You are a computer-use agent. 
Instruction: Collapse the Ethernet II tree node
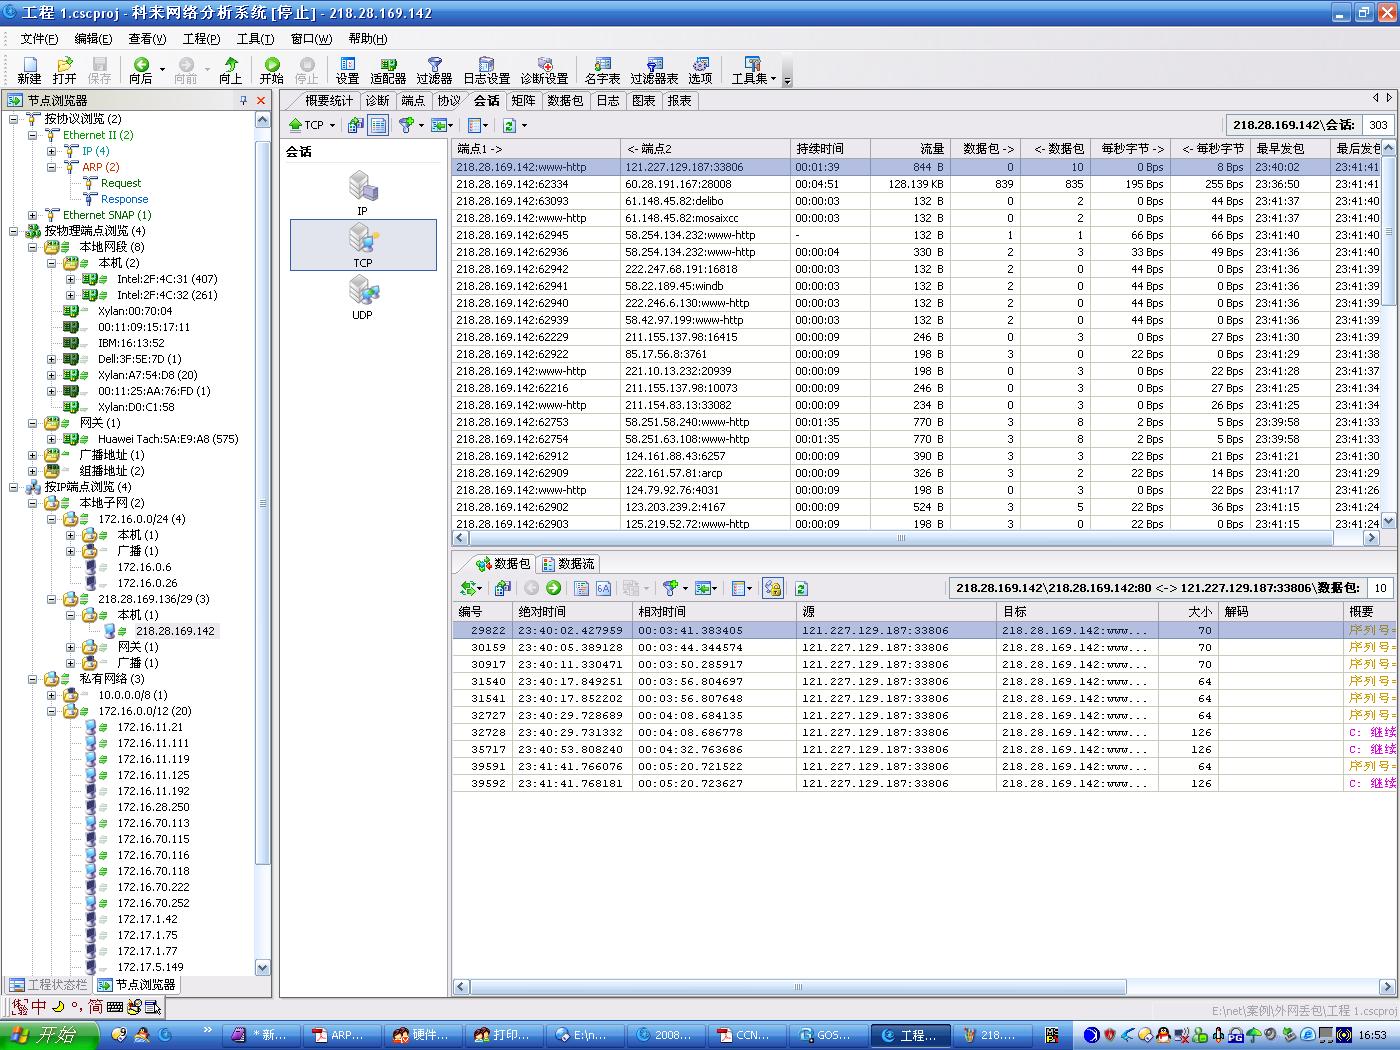pyautogui.click(x=33, y=135)
